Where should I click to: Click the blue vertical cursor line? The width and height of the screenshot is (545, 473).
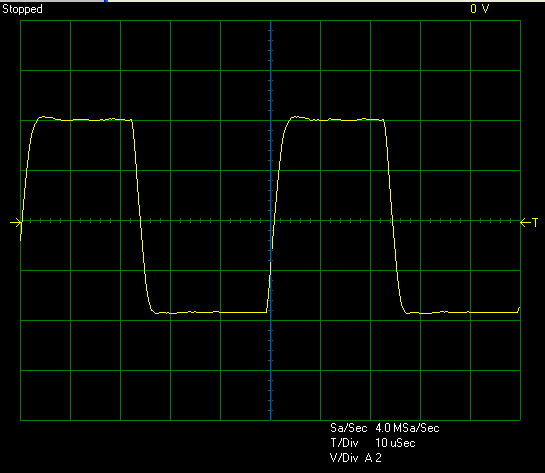[x=271, y=139]
